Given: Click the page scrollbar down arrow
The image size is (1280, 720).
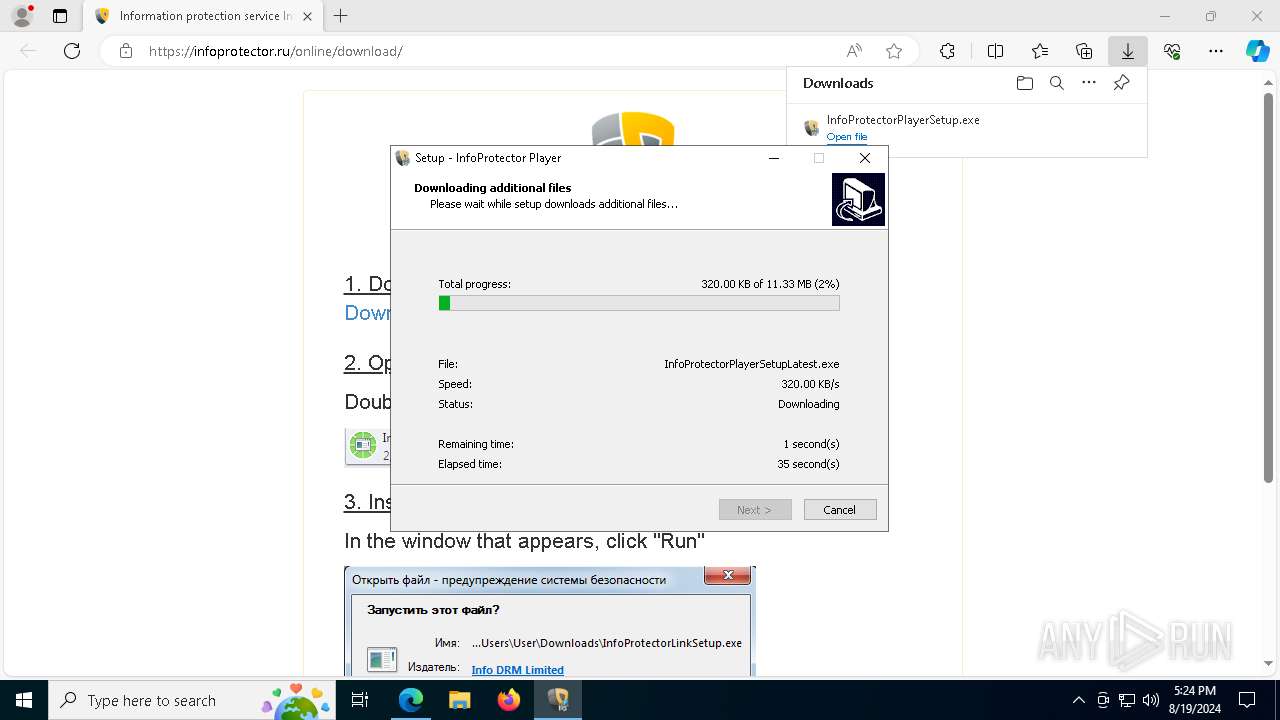Looking at the screenshot, I should pyautogui.click(x=1270, y=664).
